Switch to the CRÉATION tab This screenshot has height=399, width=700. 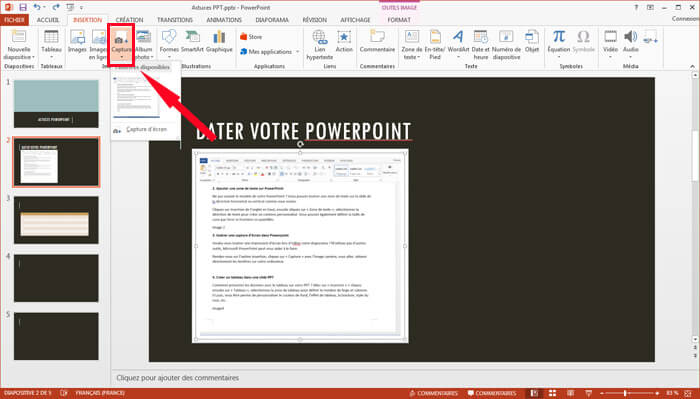(129, 20)
